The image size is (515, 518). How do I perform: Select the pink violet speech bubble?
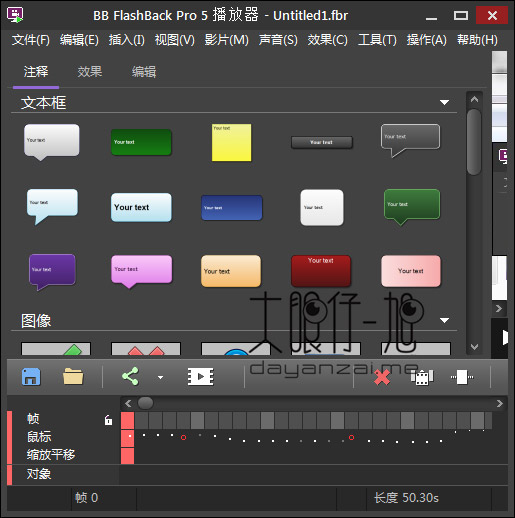[142, 271]
